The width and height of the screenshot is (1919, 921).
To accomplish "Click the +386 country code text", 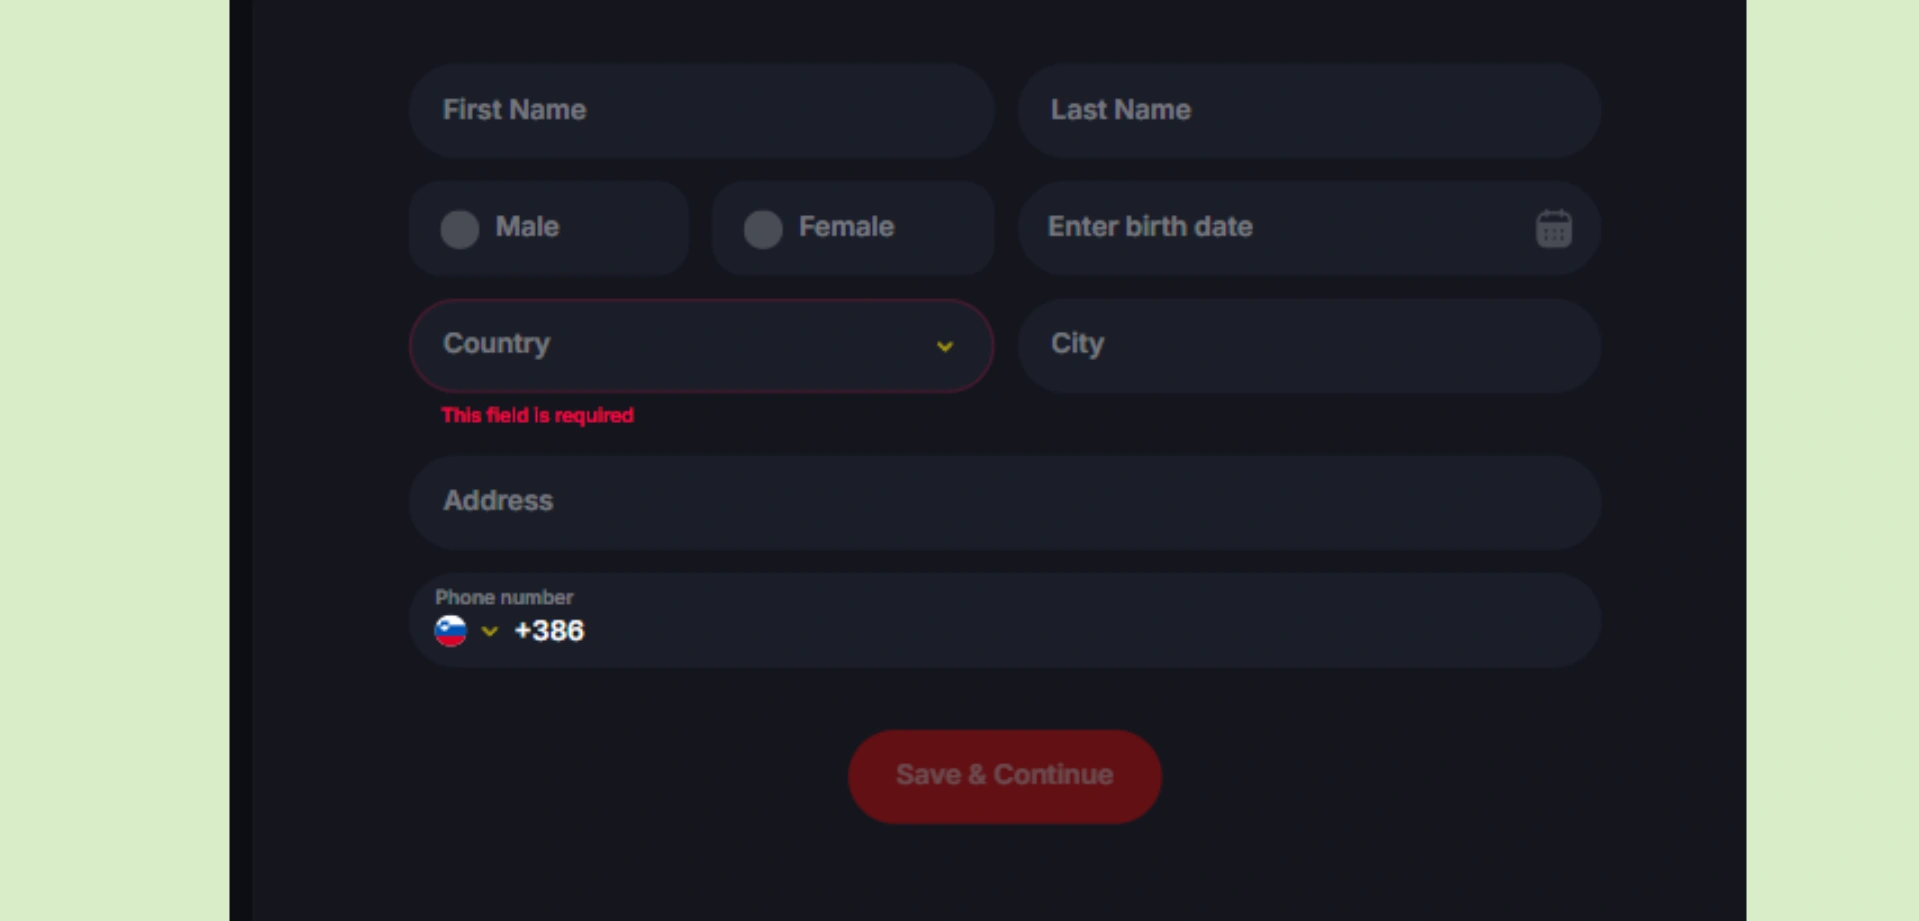I will (x=549, y=631).
